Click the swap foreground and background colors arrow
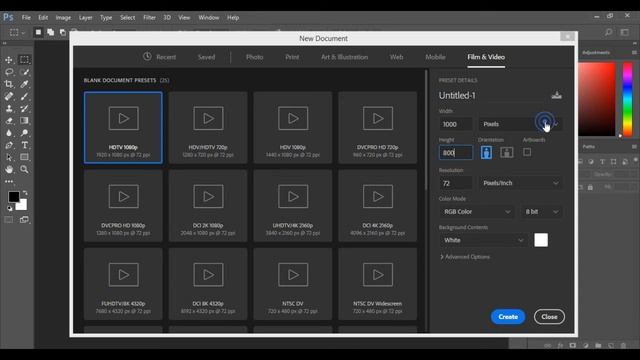Image resolution: width=640 pixels, height=360 pixels. [x=25, y=192]
